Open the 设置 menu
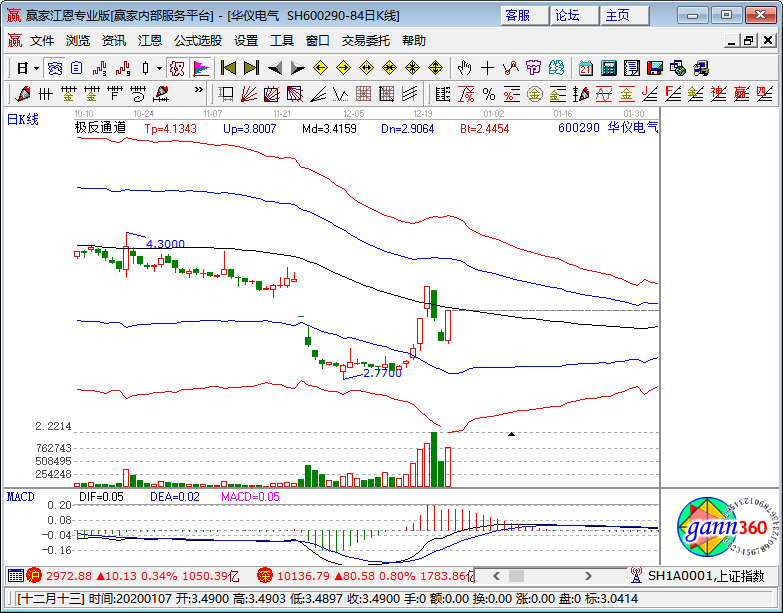 pos(246,41)
